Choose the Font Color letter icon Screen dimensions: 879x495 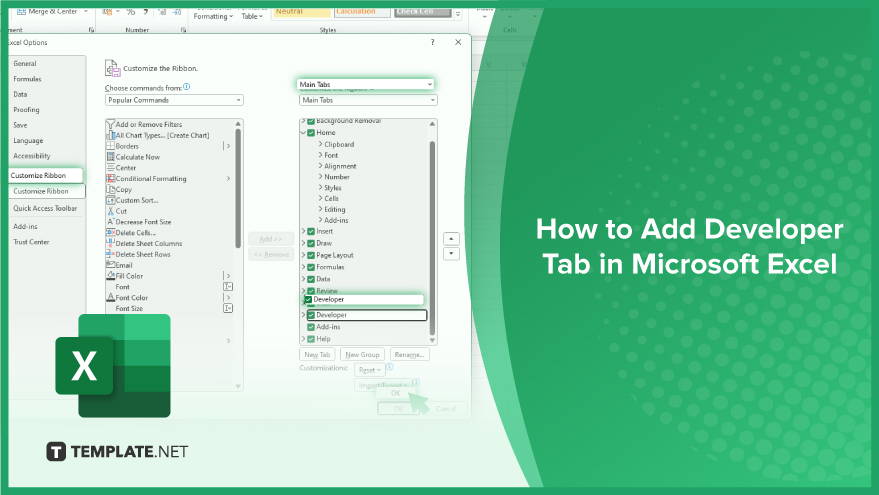point(110,298)
